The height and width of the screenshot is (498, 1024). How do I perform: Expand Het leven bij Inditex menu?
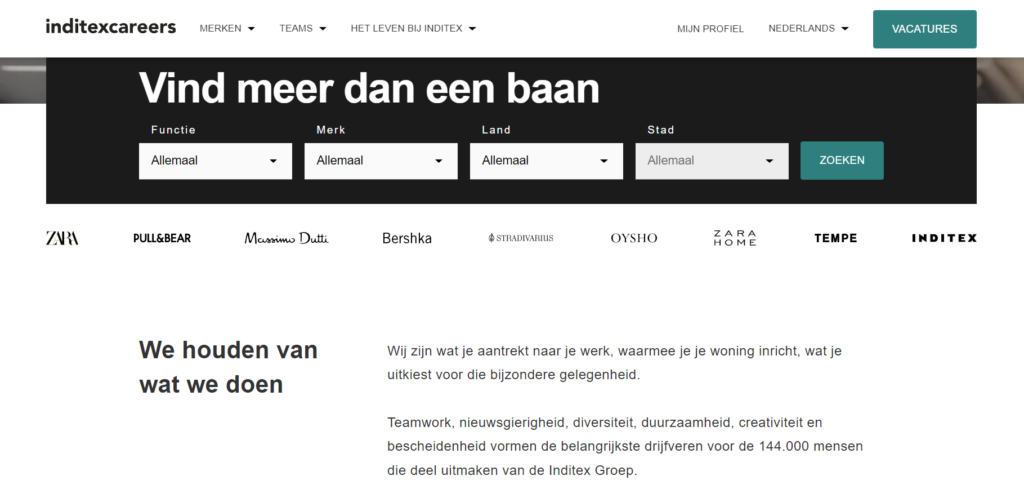coord(413,29)
